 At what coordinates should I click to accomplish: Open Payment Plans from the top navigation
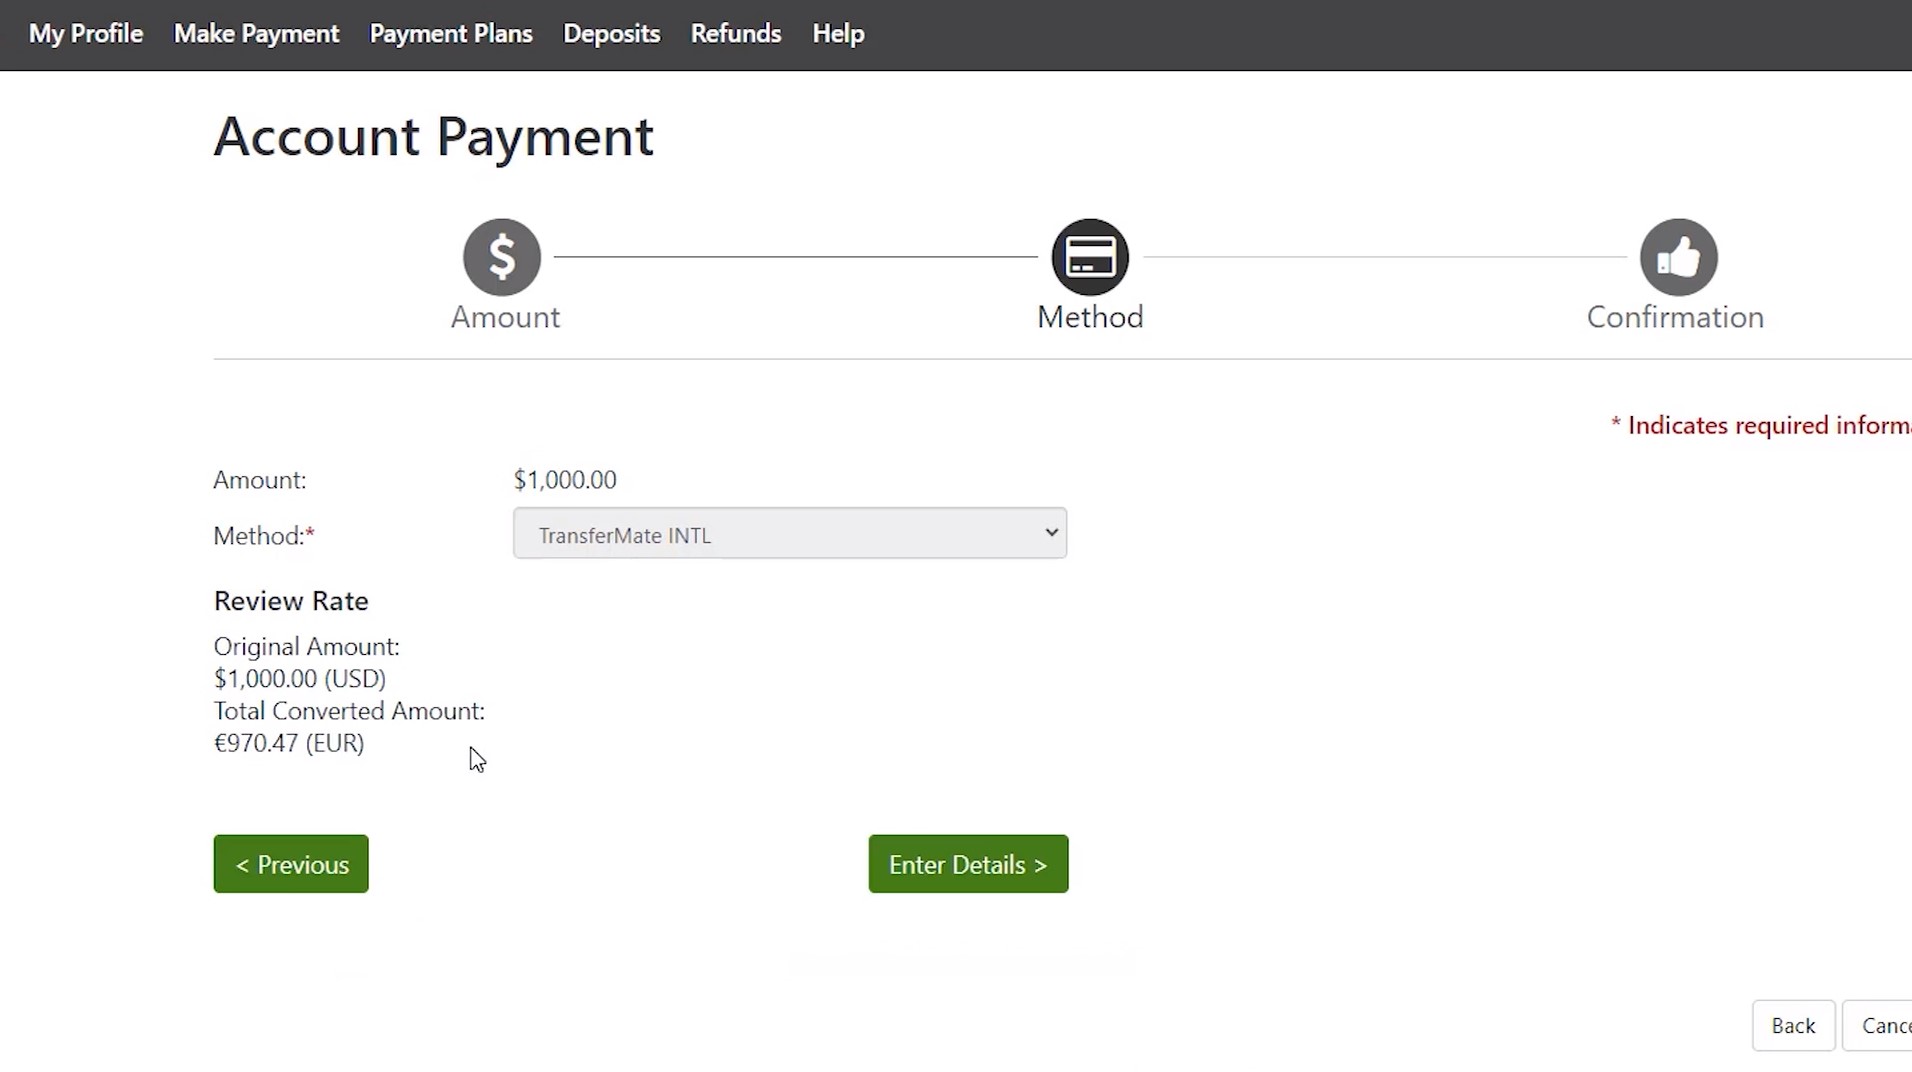coord(451,34)
